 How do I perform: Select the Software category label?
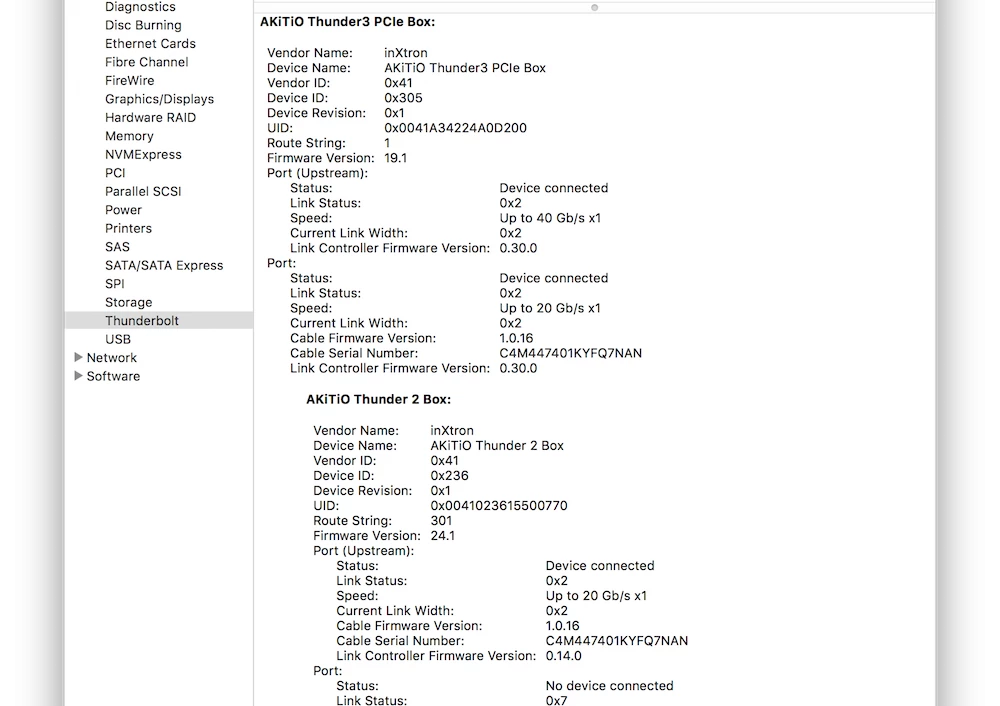pos(114,376)
